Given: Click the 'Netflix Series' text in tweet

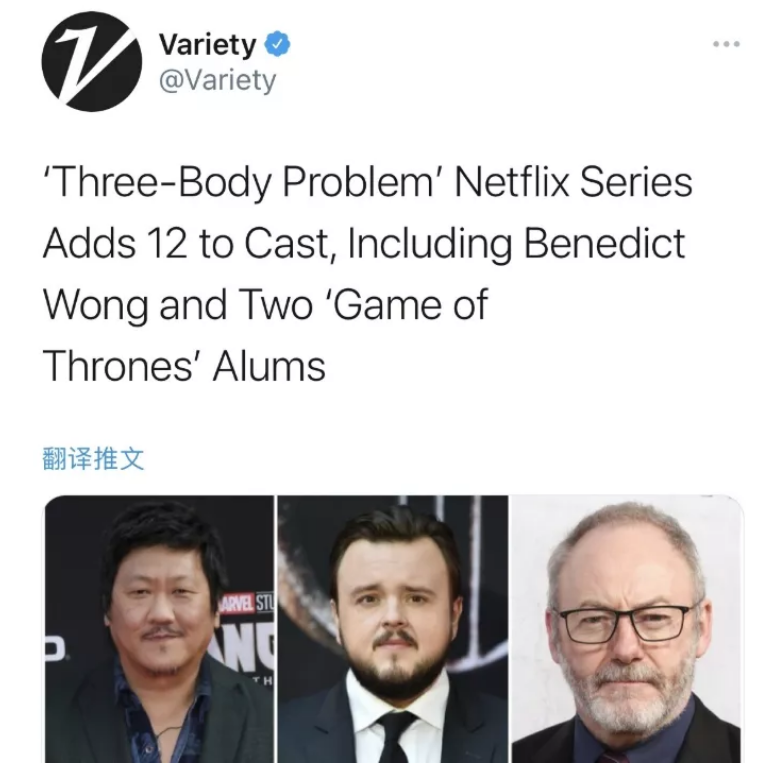Looking at the screenshot, I should click(573, 182).
